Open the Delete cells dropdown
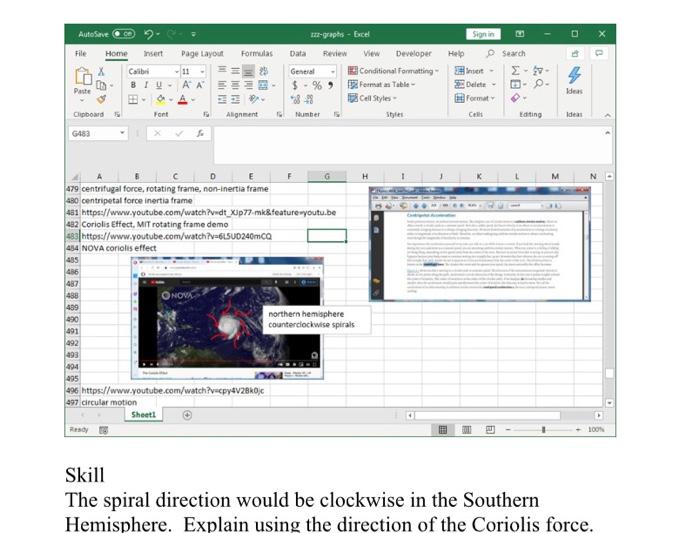700x533 pixels. click(x=494, y=84)
